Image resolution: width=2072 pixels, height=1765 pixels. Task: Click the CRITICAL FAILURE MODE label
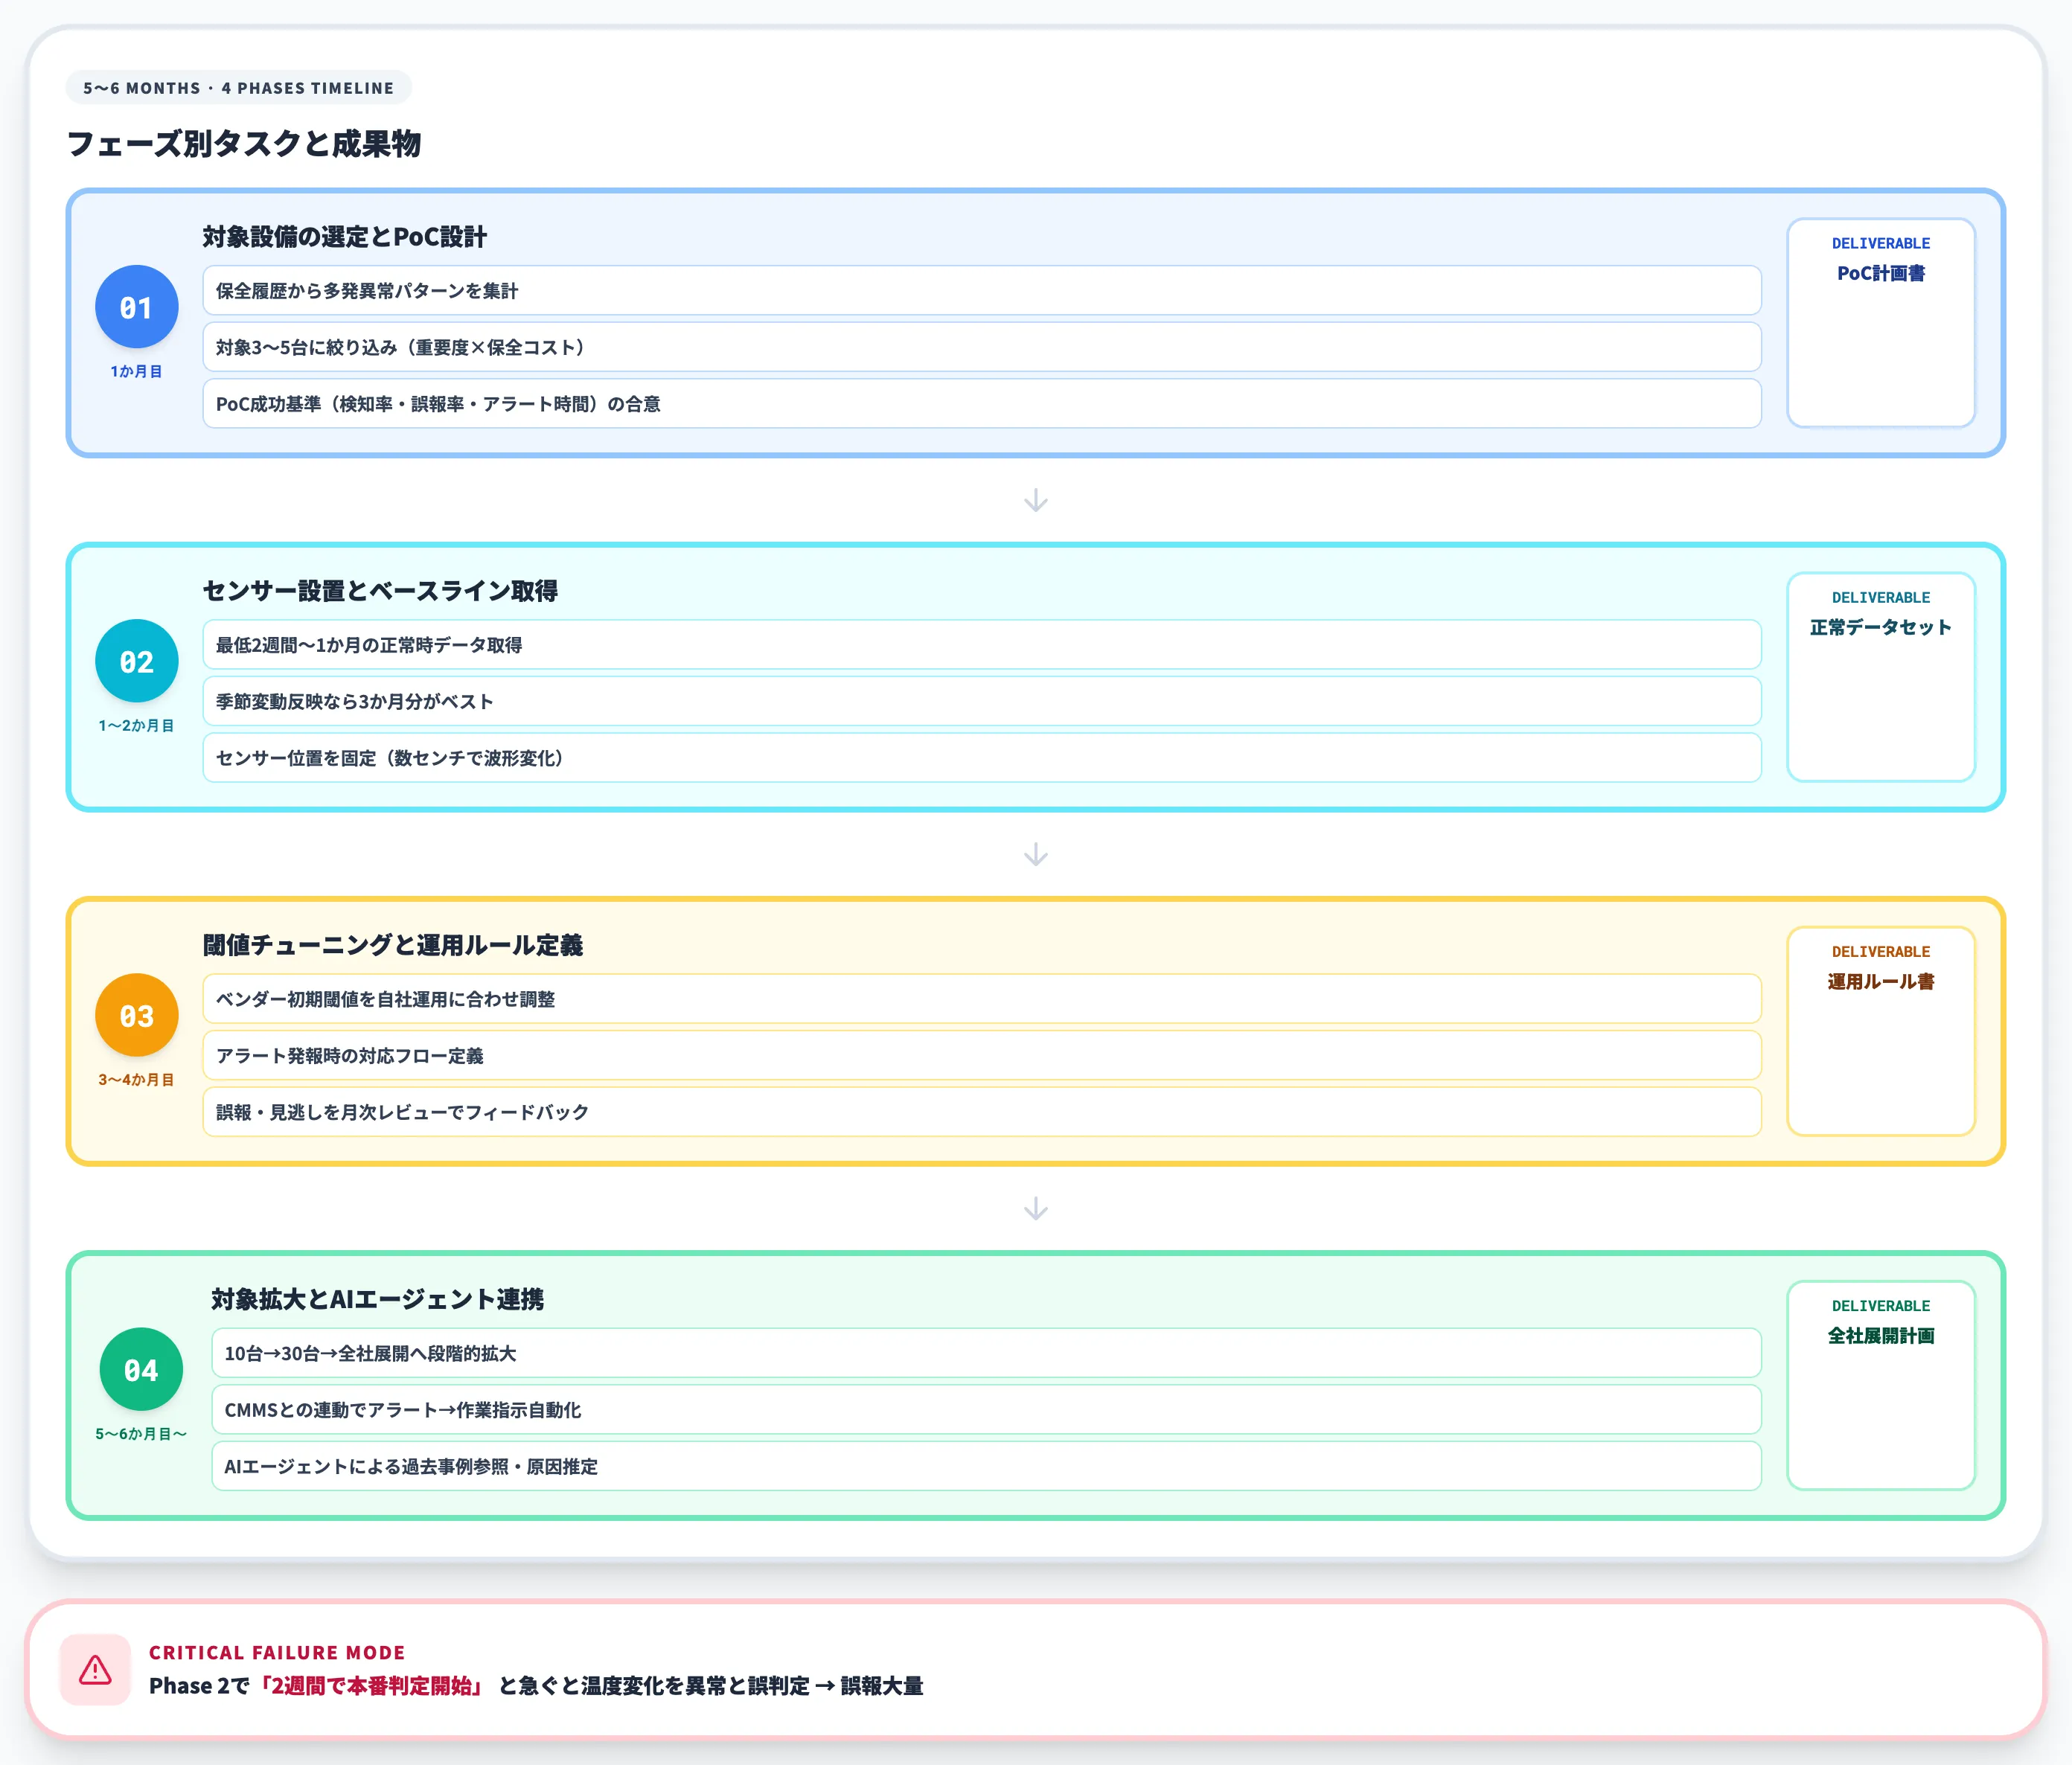tap(277, 1652)
